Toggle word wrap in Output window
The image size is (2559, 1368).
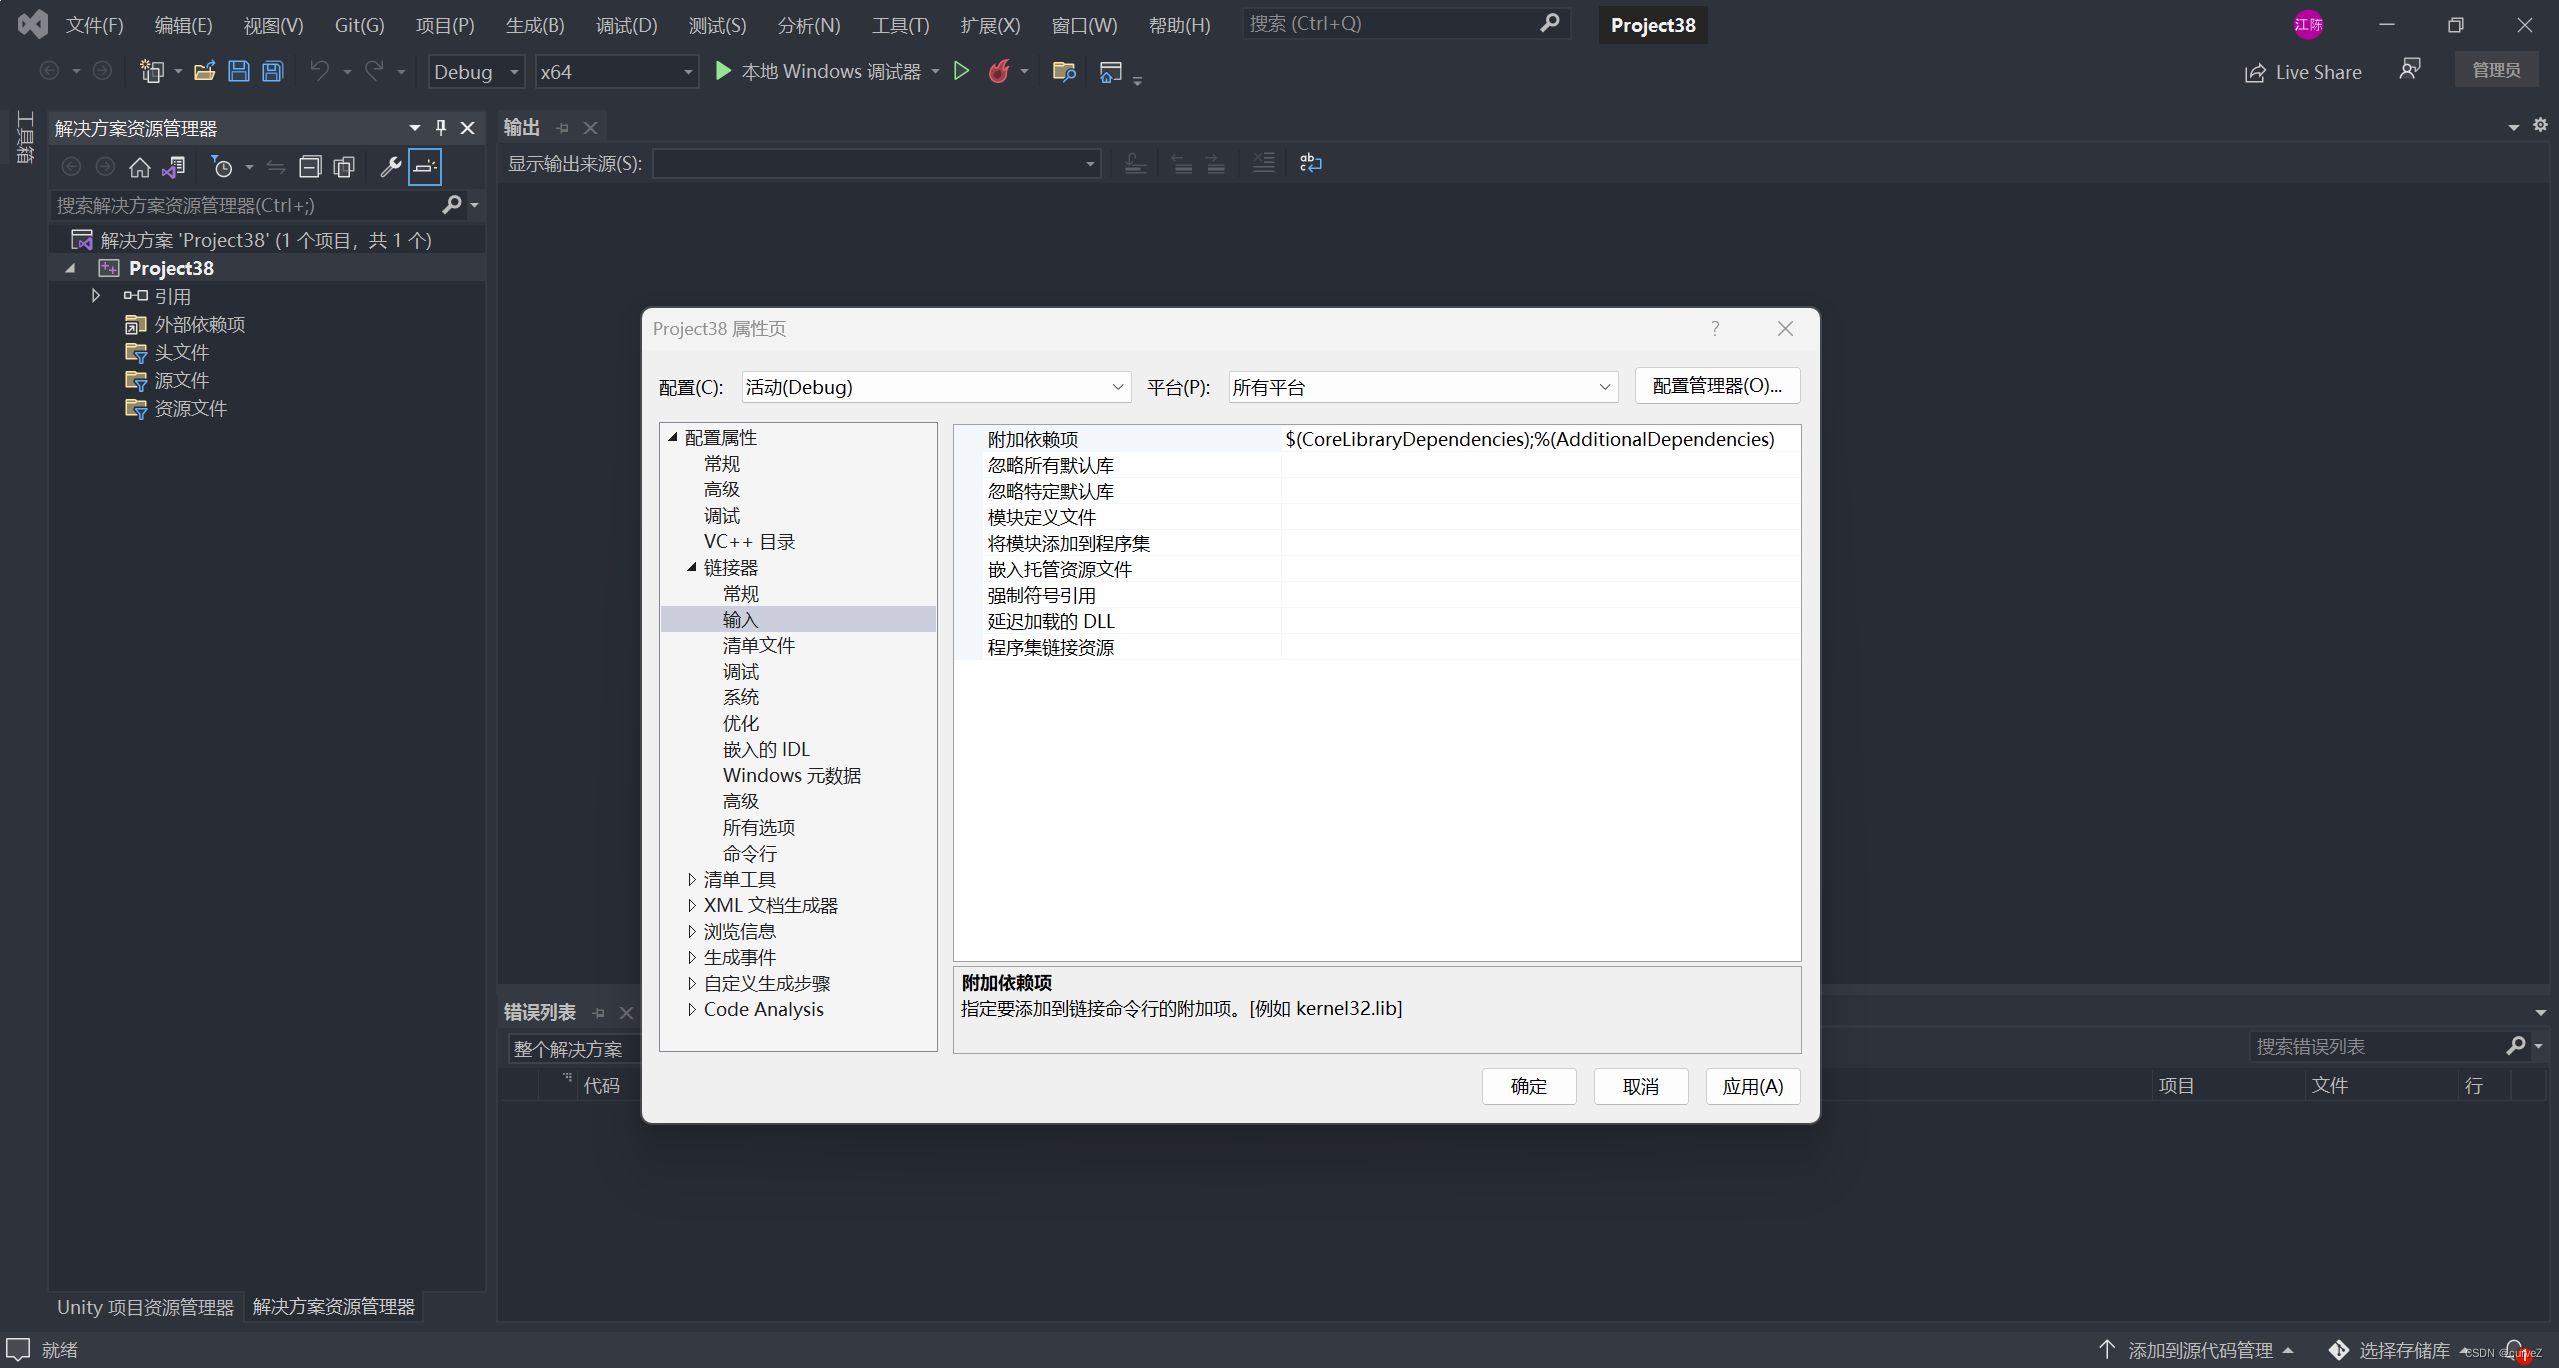click(1310, 163)
